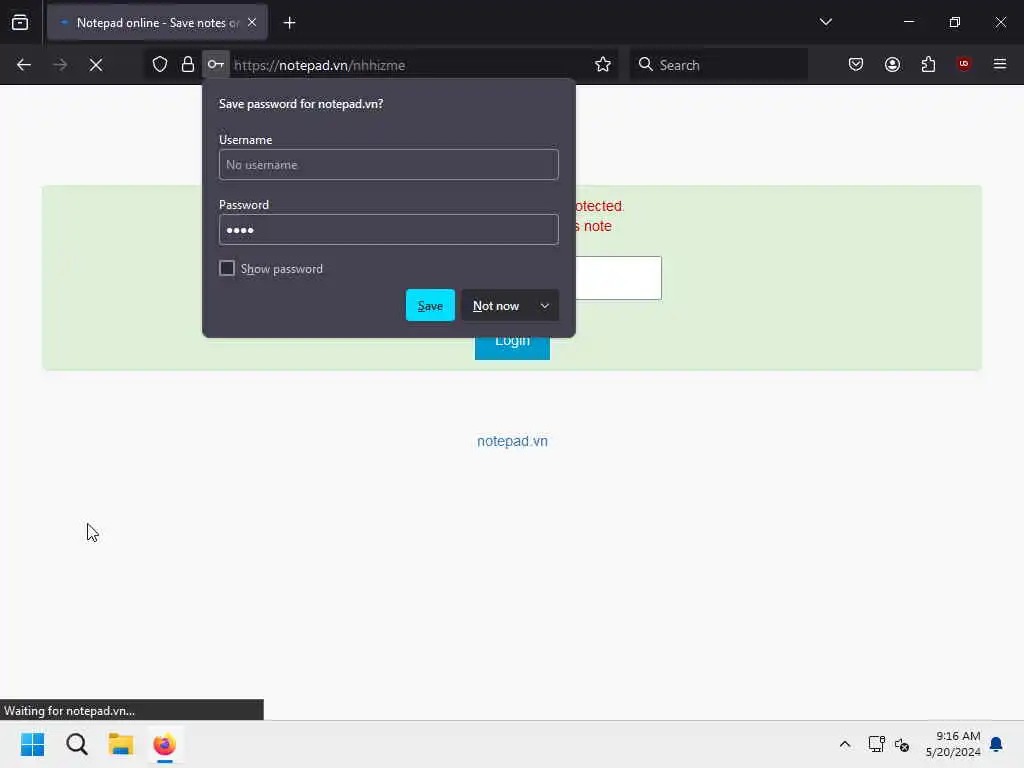Click the password key icon in address bar

coord(216,64)
